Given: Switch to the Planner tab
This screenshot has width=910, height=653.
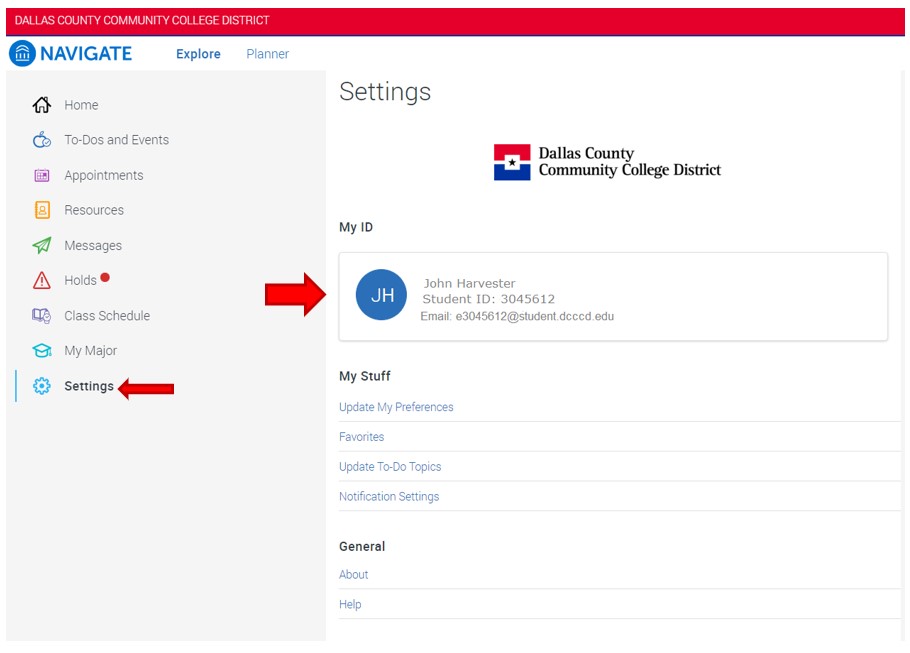Looking at the screenshot, I should [x=267, y=54].
